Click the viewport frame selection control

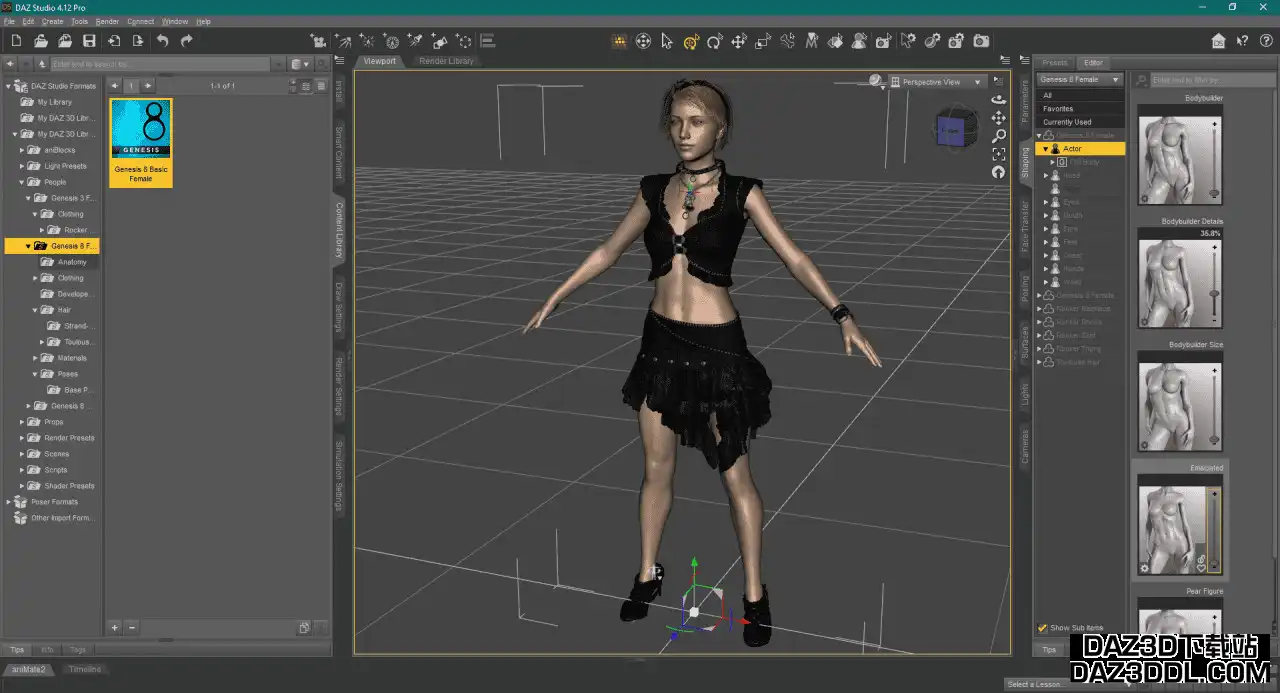click(x=998, y=154)
